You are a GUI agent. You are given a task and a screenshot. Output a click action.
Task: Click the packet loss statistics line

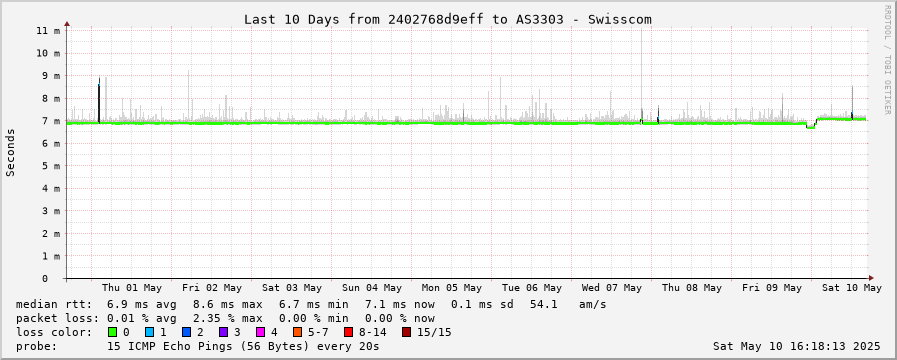point(225,318)
